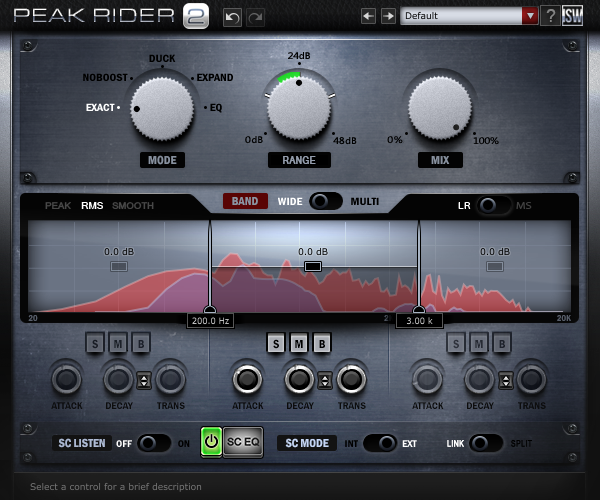Click the red BAND button
The height and width of the screenshot is (500, 600).
(x=245, y=201)
